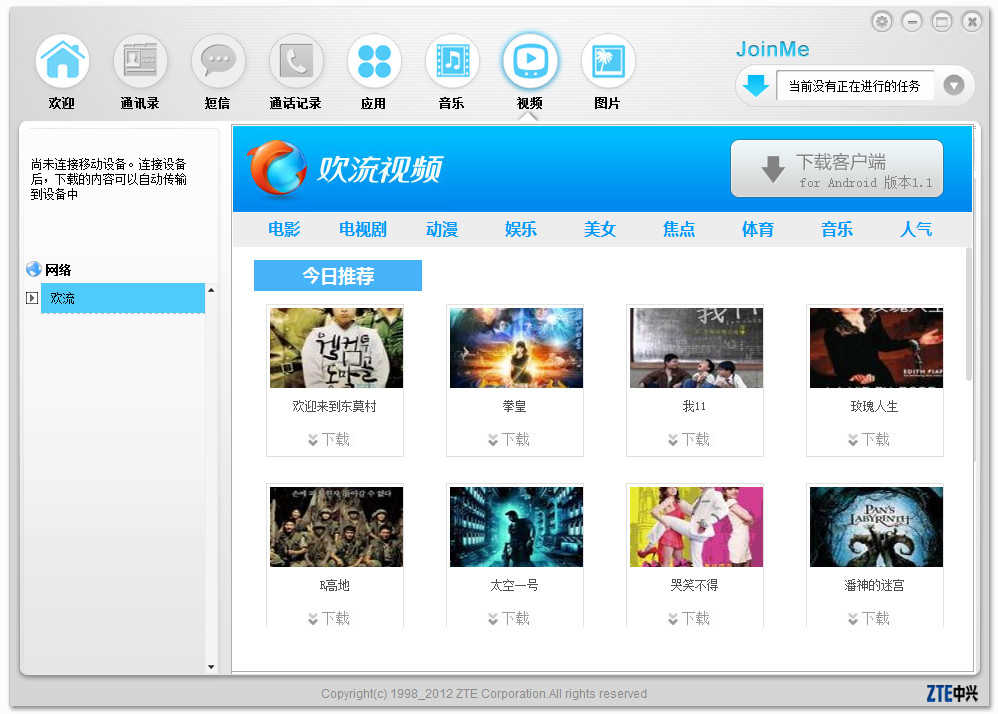Viewport: 998px width, 714px height.
Task: Select the 欢流 item in sidebar
Action: pyautogui.click(x=123, y=298)
